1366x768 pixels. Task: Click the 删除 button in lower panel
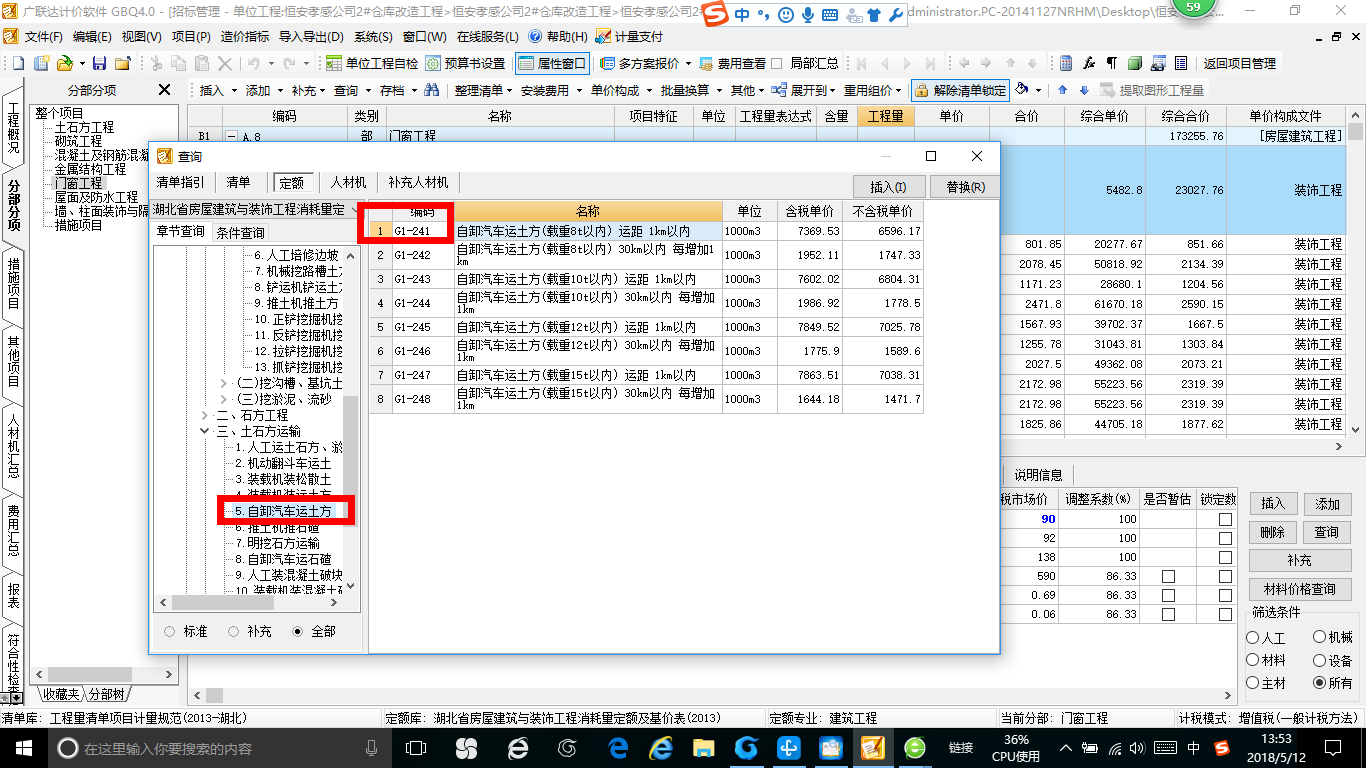click(1272, 532)
